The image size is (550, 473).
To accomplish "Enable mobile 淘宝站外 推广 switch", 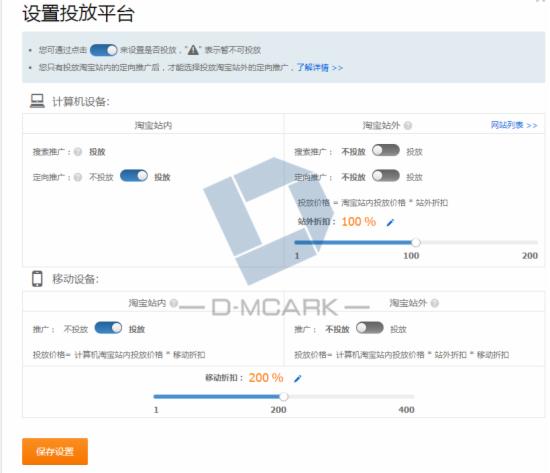I will (370, 328).
